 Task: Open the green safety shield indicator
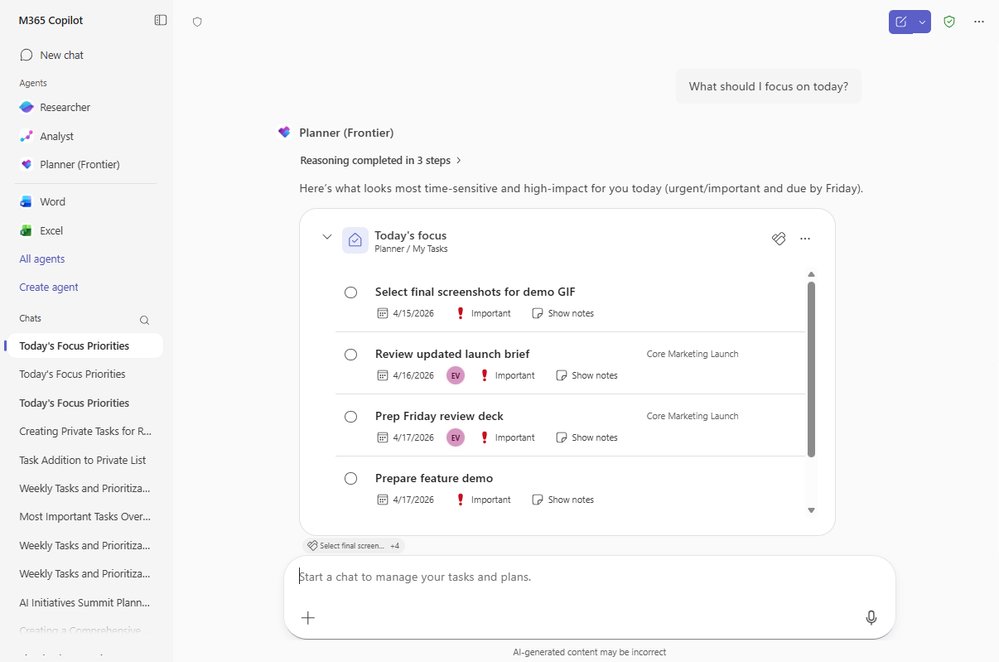coord(948,21)
